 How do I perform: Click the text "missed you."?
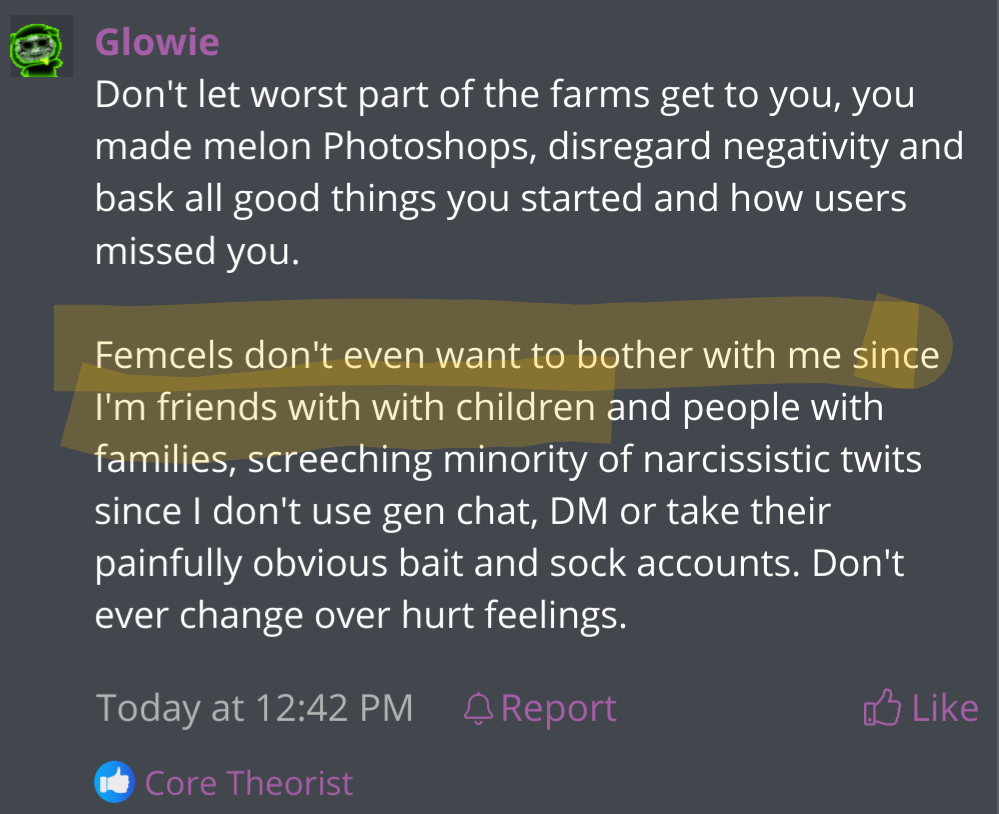pos(197,251)
